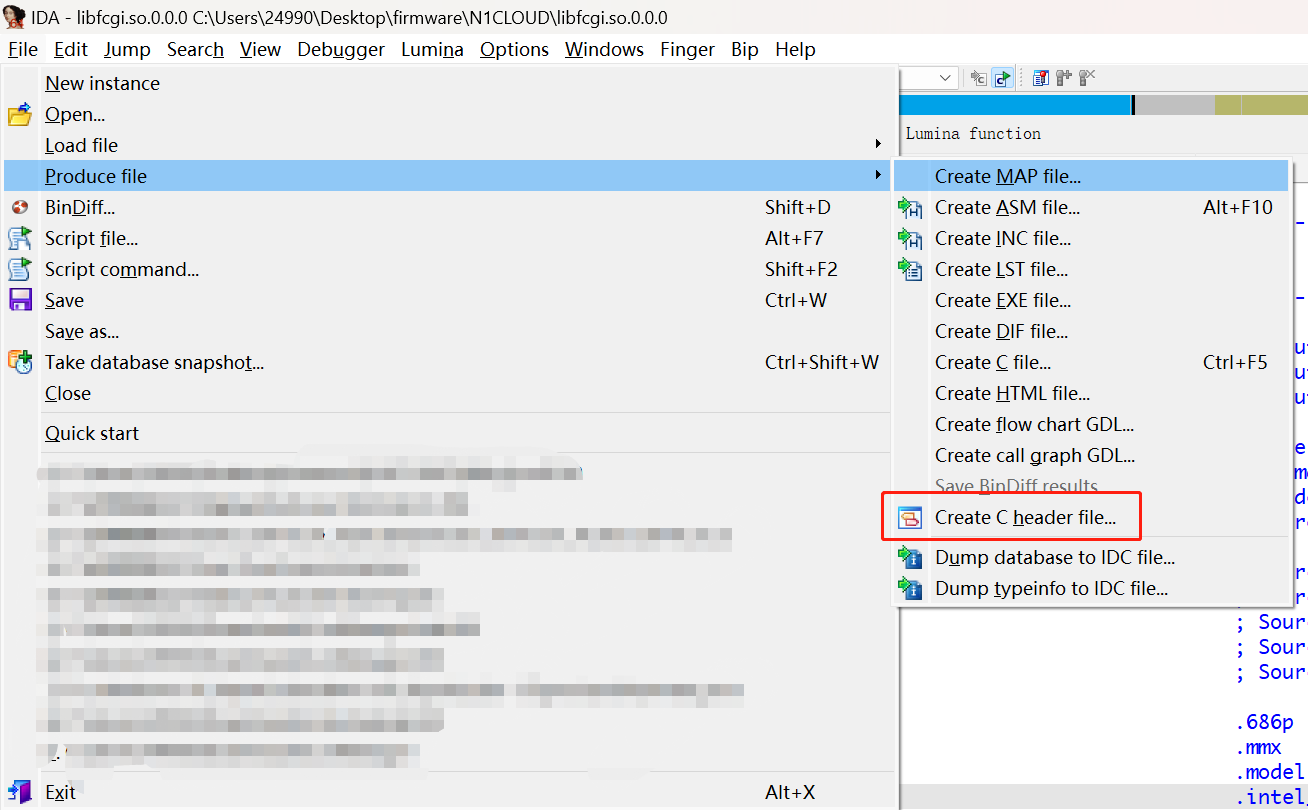This screenshot has width=1308, height=810.
Task: Expand the Load file submenu
Action: pyautogui.click(x=446, y=145)
